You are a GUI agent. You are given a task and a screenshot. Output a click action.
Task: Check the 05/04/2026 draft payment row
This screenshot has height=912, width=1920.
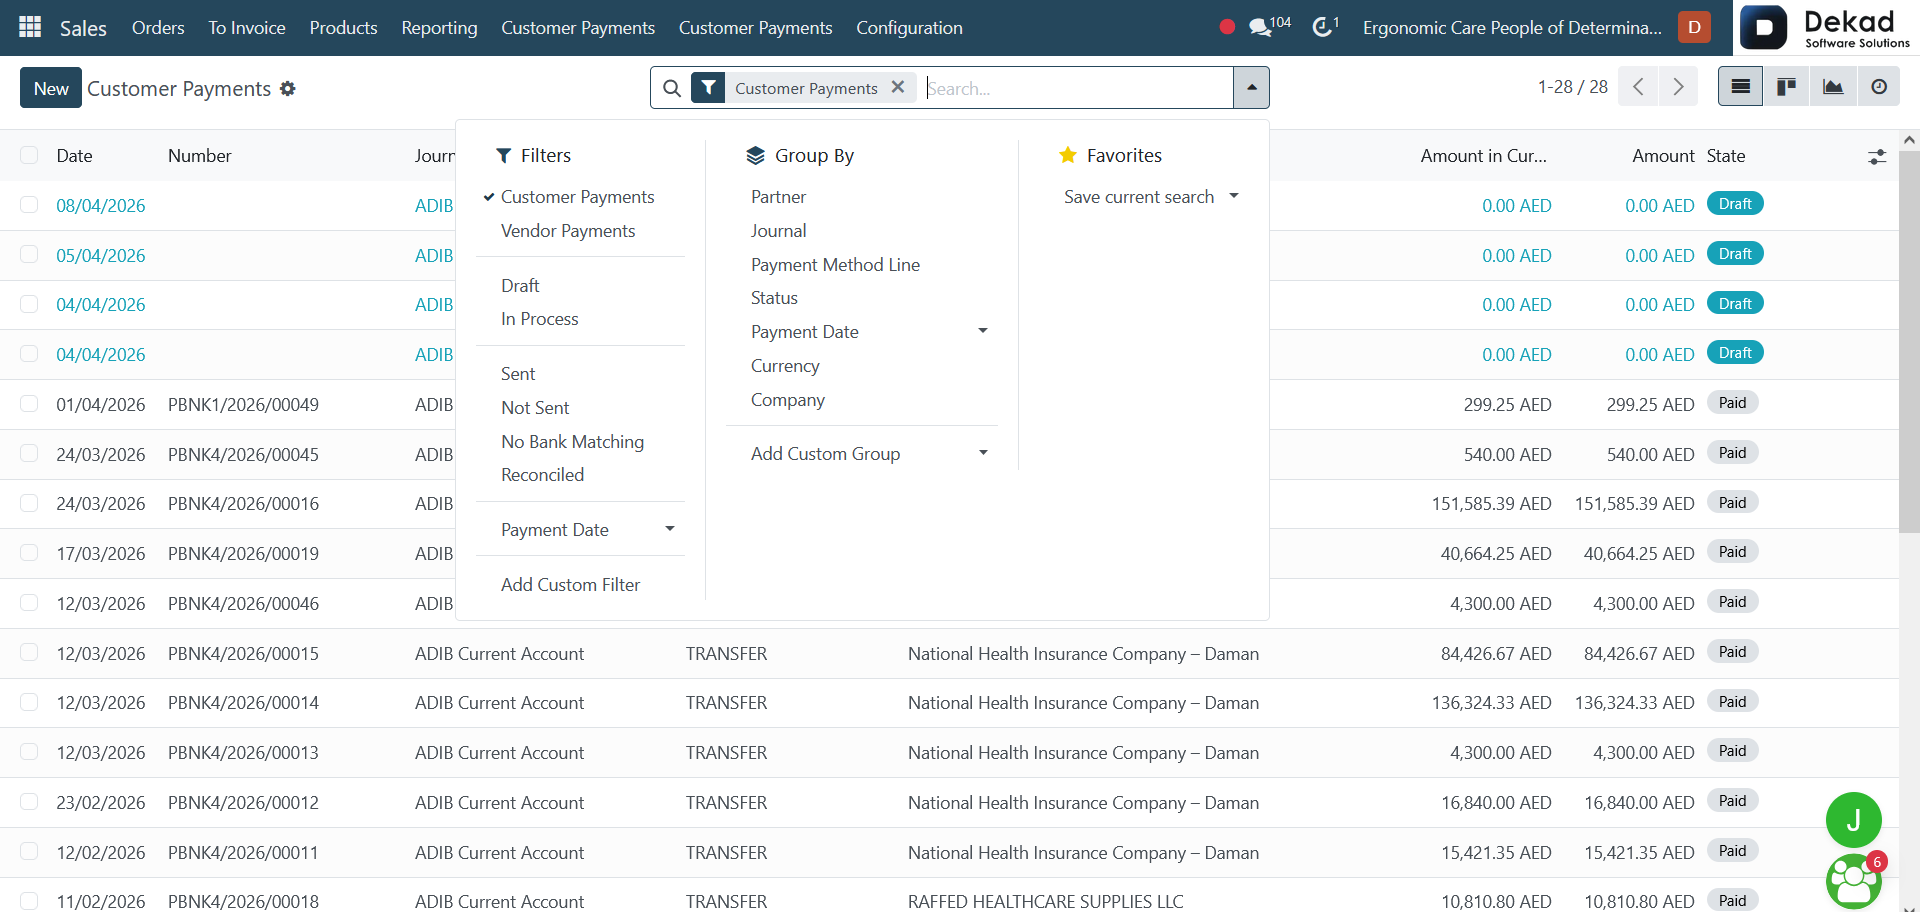[x=29, y=255]
